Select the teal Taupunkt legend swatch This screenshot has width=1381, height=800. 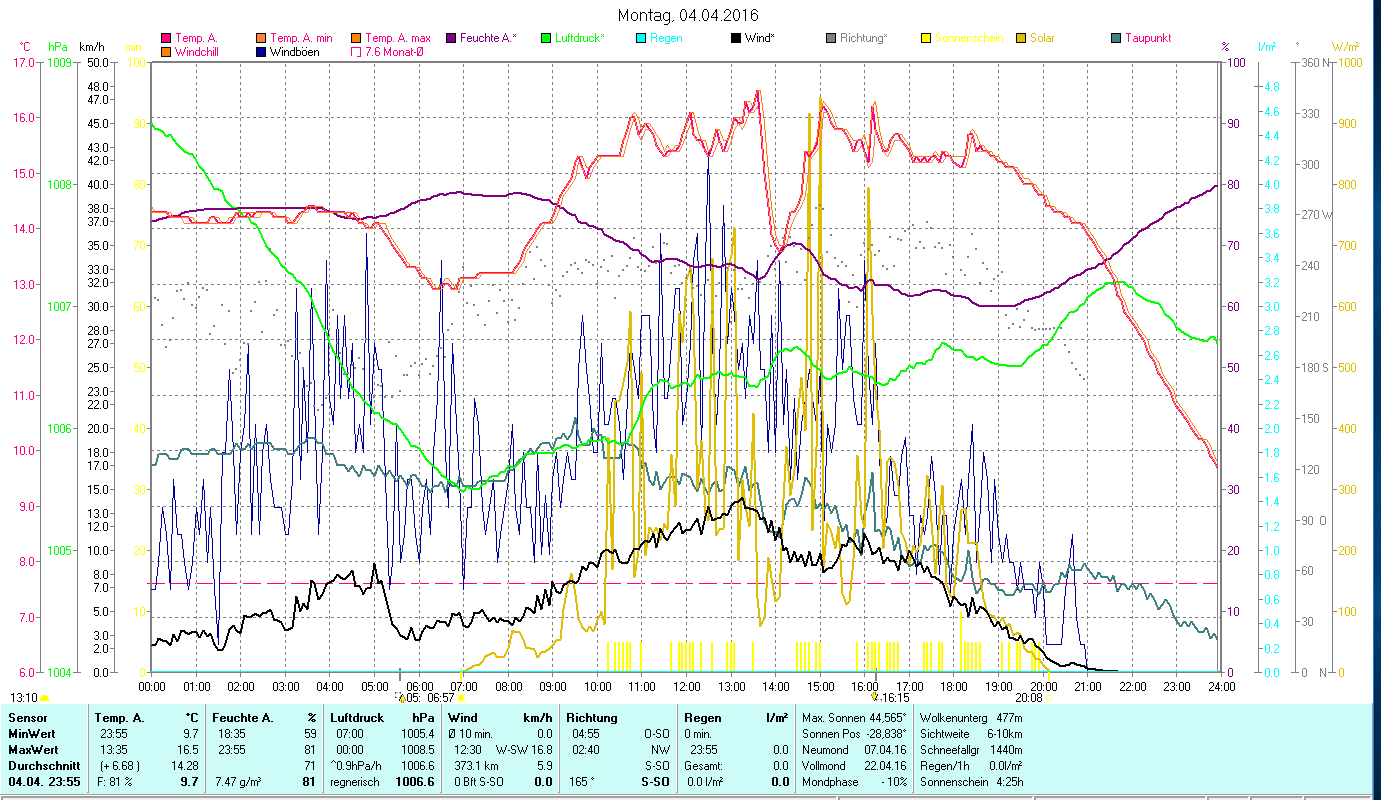pyautogui.click(x=1116, y=38)
